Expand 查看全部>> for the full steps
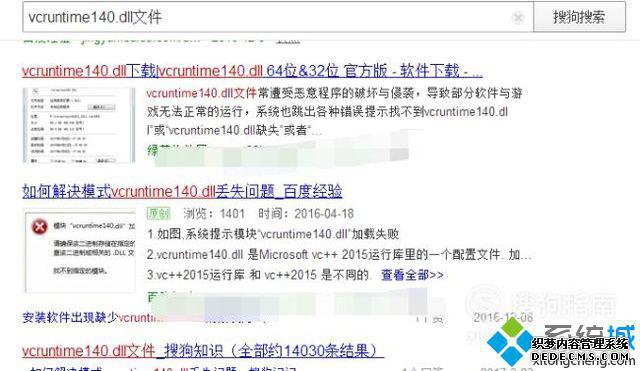 tap(412, 275)
